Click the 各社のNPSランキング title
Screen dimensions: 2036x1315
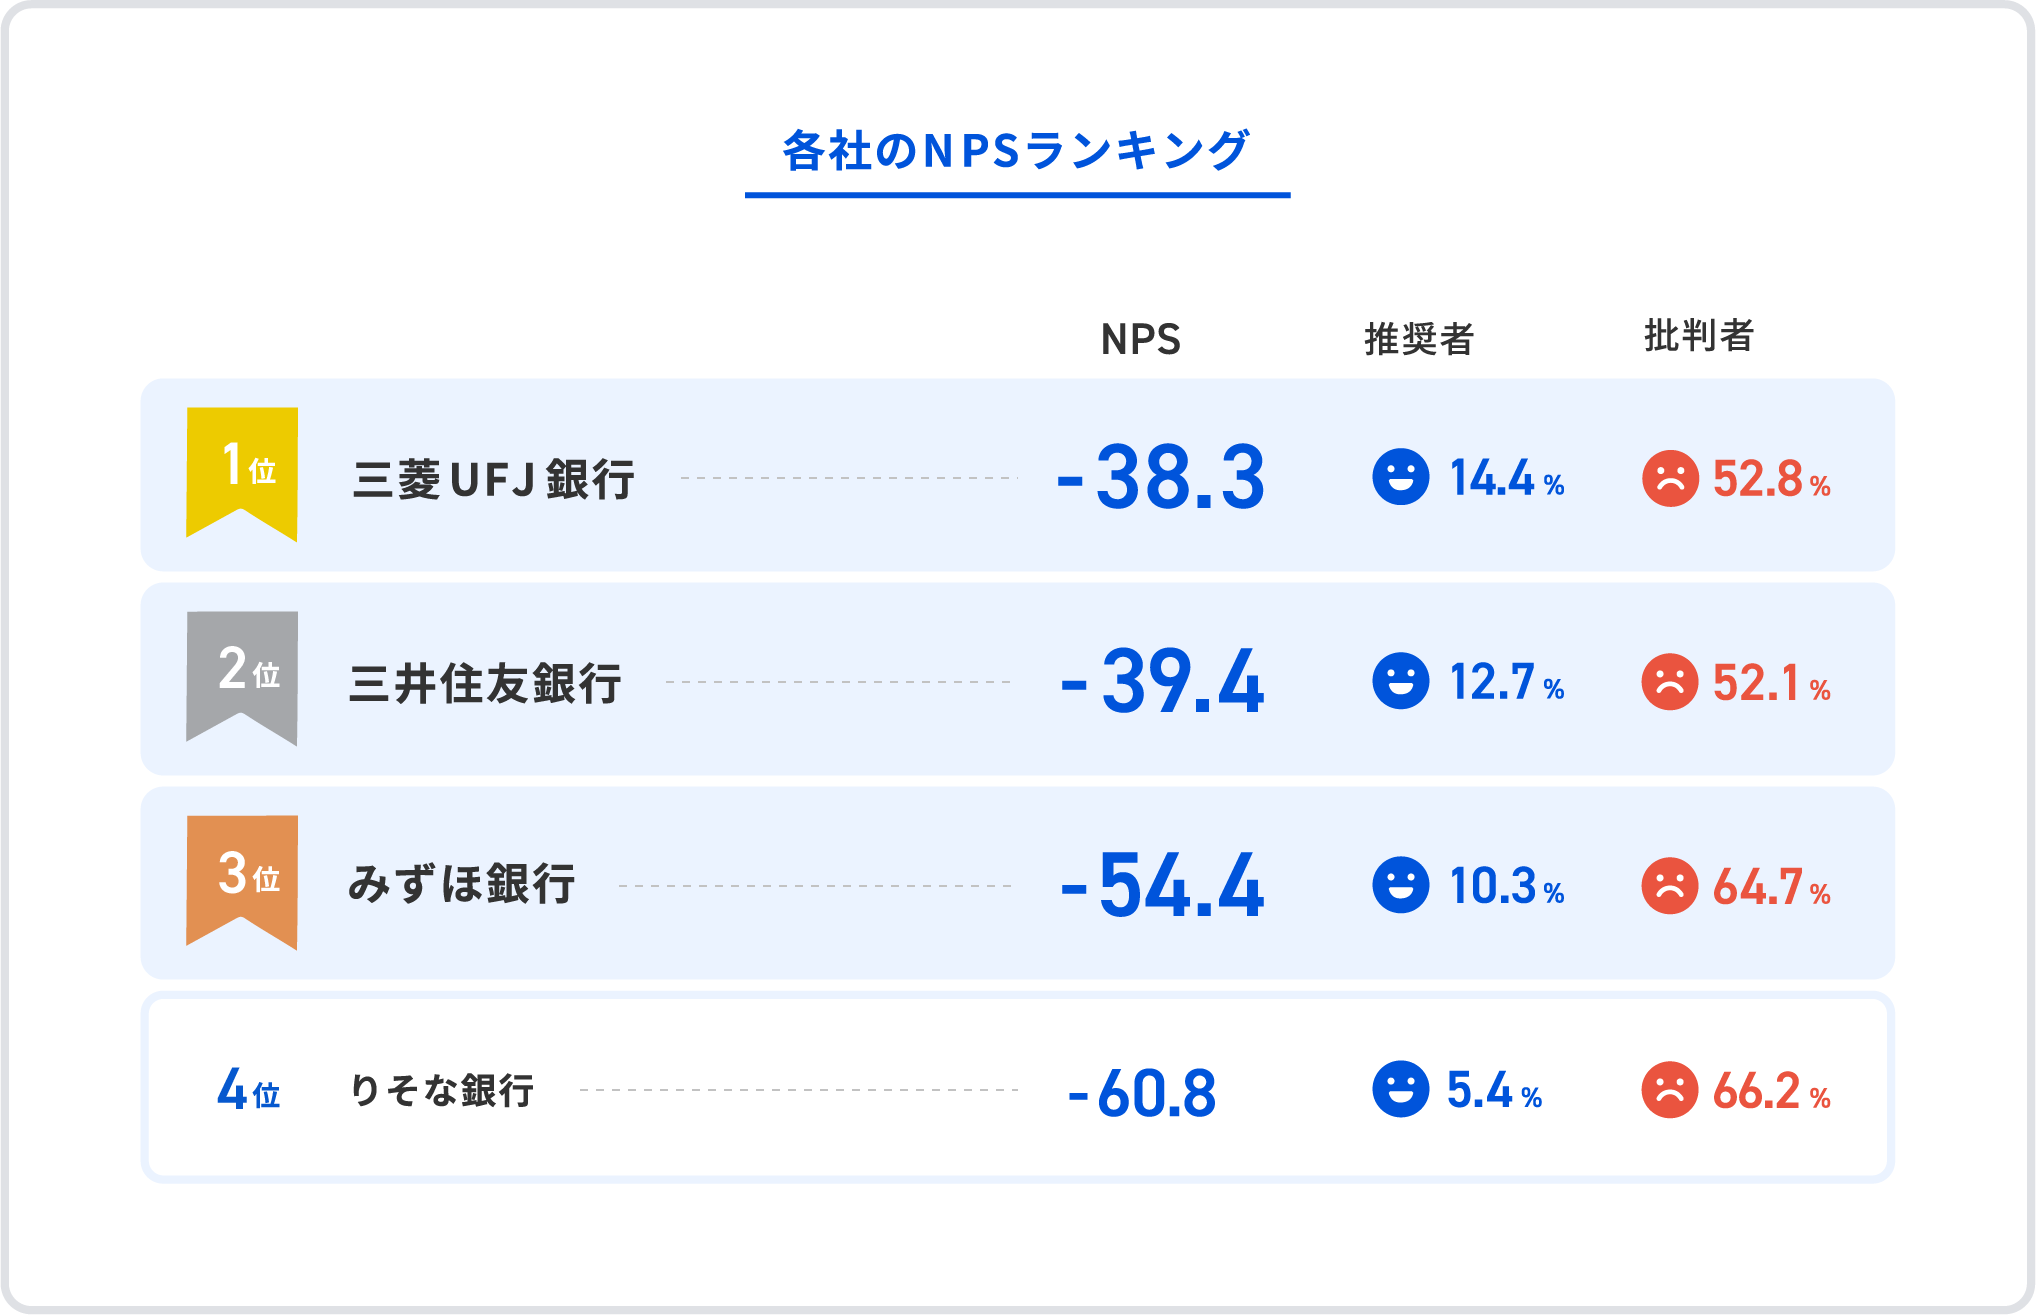pyautogui.click(x=1016, y=152)
